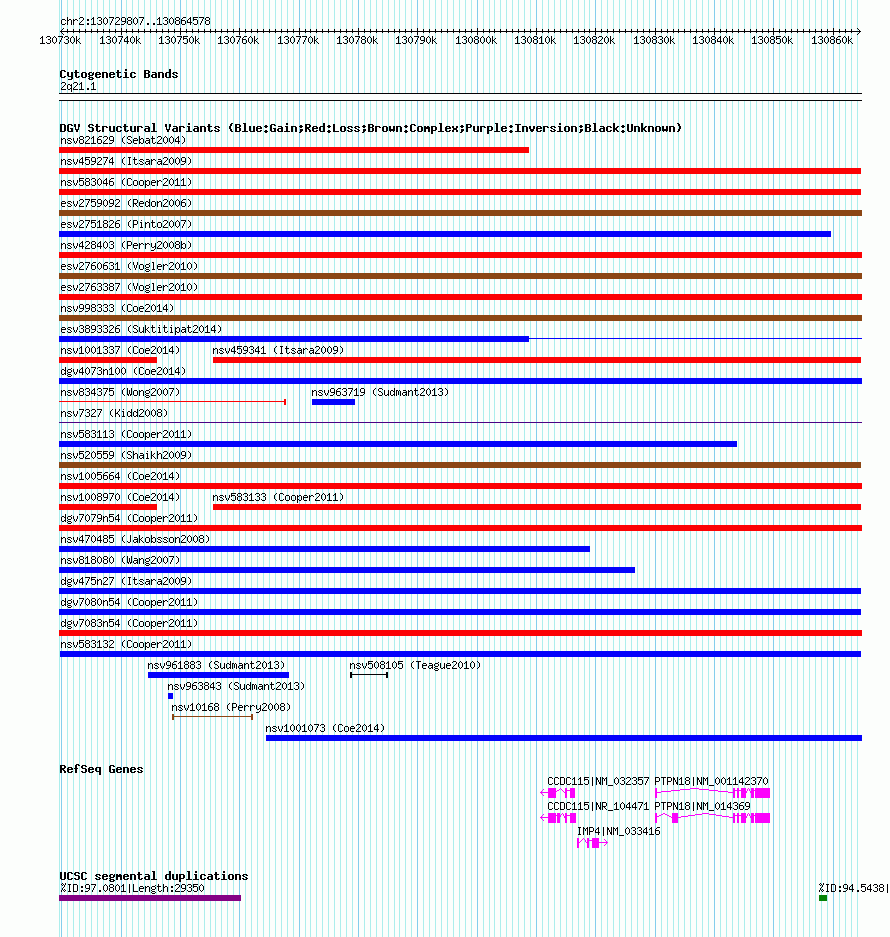
Task: Open dgv4073n100 (Coe2014) label
Action: click(123, 371)
